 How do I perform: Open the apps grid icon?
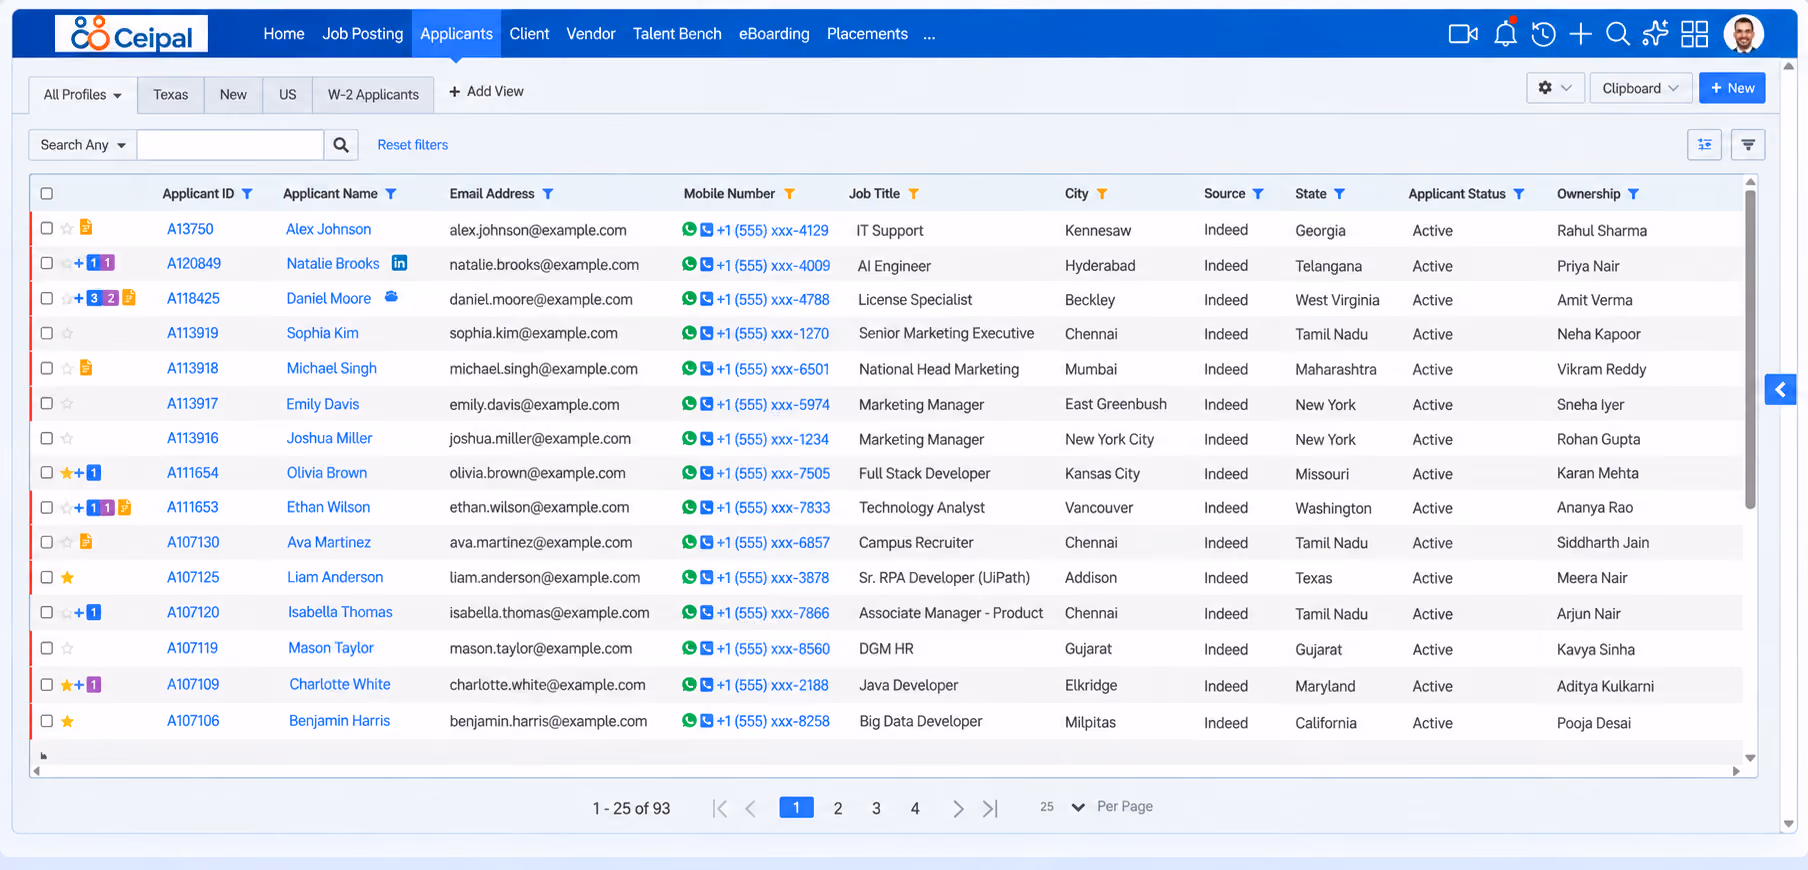(x=1694, y=34)
